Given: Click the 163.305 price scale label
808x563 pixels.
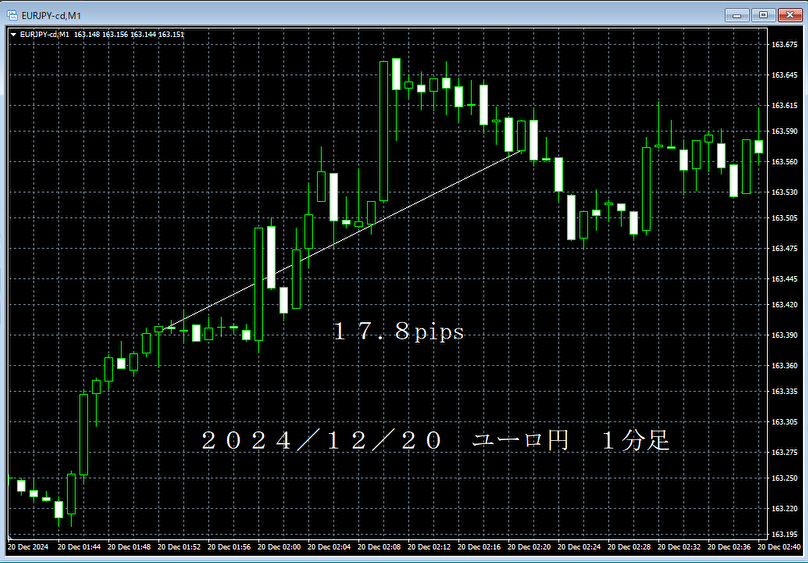Looking at the screenshot, I should pyautogui.click(x=784, y=422).
